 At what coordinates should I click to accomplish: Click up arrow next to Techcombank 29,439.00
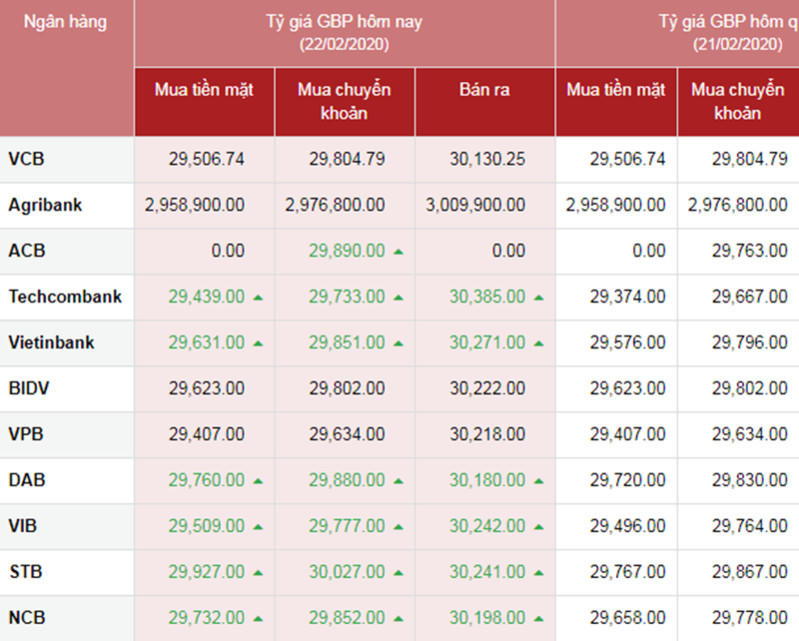click(x=258, y=298)
